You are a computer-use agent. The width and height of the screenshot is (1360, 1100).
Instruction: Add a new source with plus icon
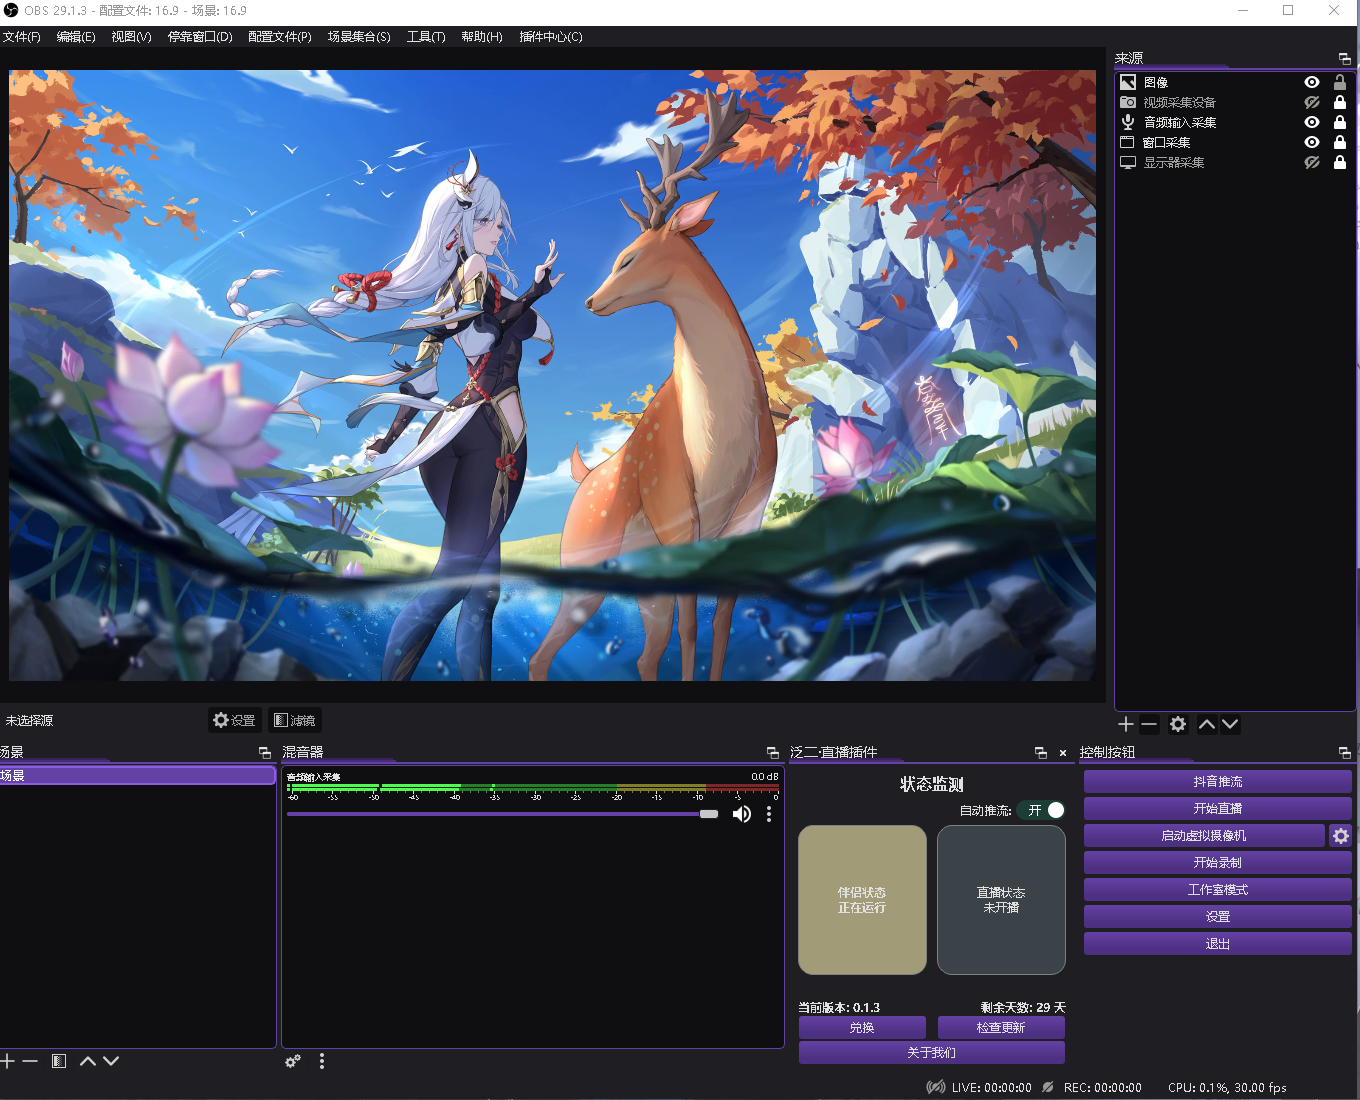[1126, 724]
